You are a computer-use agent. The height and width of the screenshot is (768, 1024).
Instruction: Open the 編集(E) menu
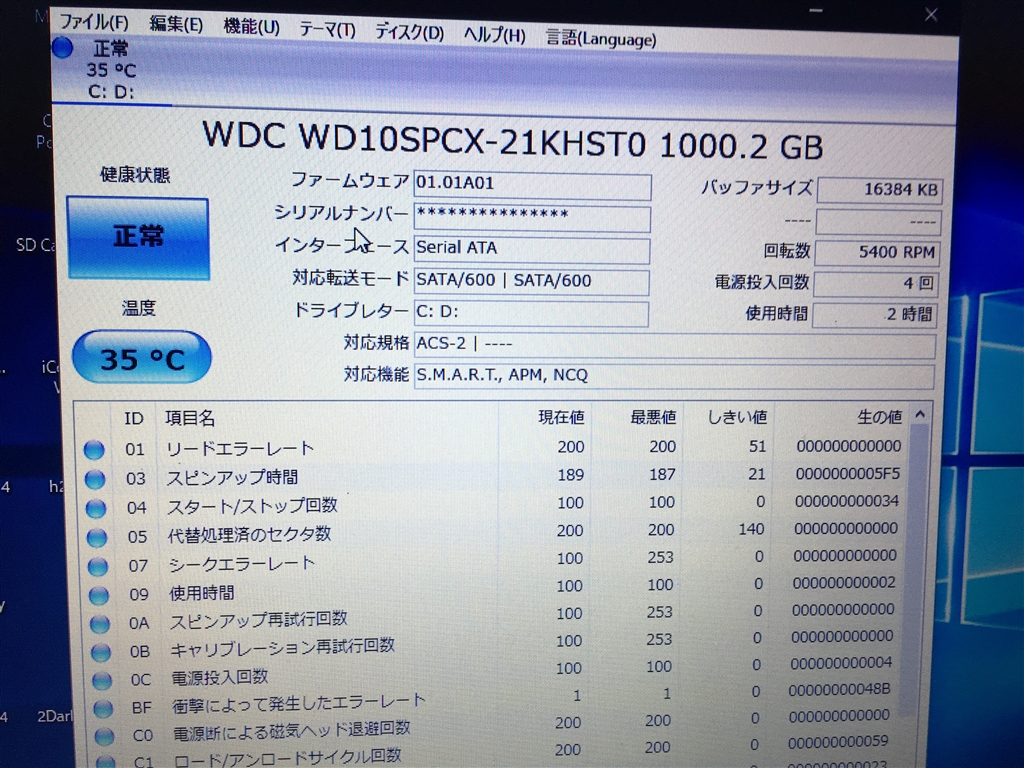[x=176, y=25]
